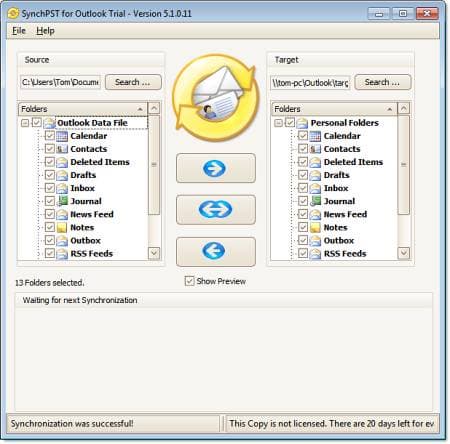Select the Notes icon in Source folders
450x444 pixels.
coord(62,227)
